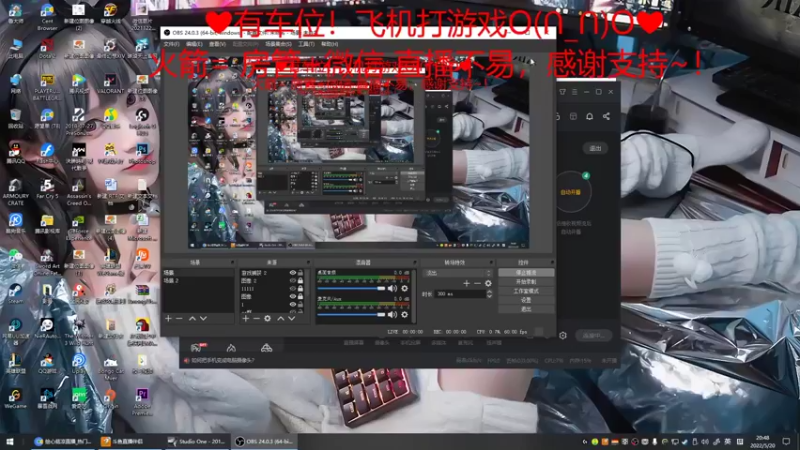800x450 pixels.
Task: Open source properties gear in sources panel
Action: pos(267,318)
